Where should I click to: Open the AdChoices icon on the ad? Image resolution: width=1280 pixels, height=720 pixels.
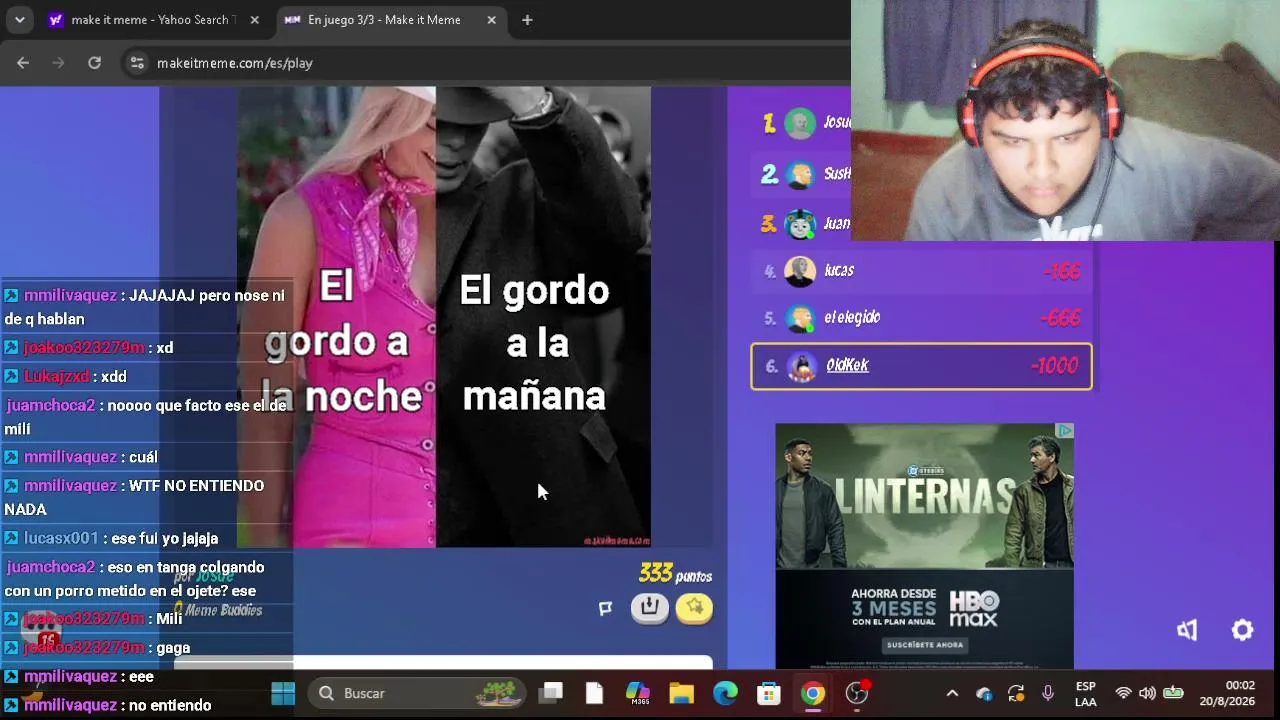(1065, 431)
